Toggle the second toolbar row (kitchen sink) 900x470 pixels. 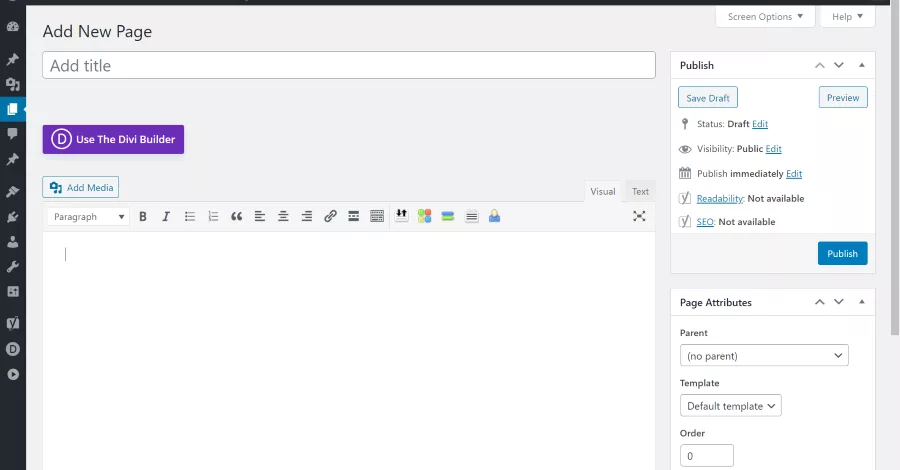point(377,216)
